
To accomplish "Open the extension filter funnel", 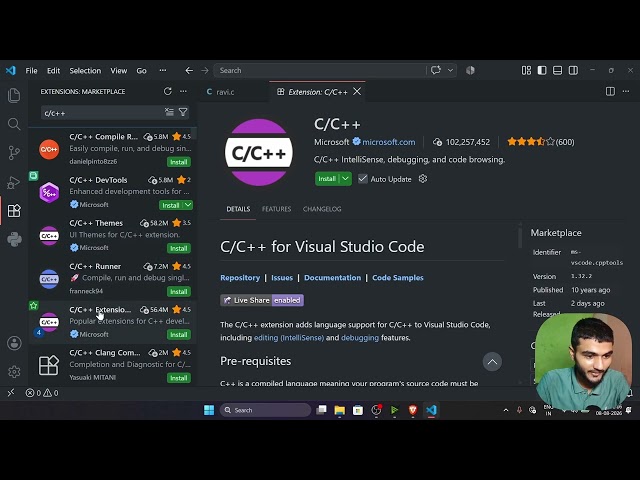I will (183, 112).
